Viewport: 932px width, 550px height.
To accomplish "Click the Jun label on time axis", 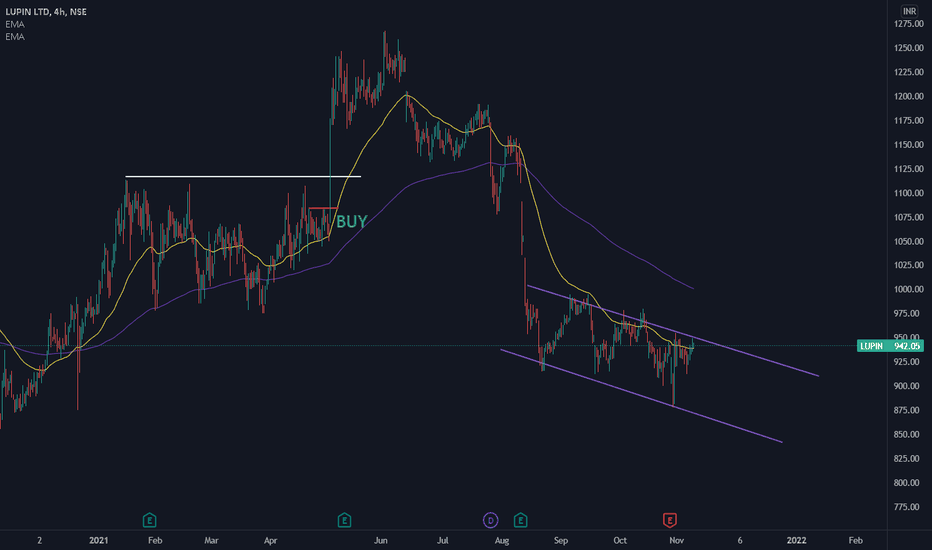I will point(380,540).
